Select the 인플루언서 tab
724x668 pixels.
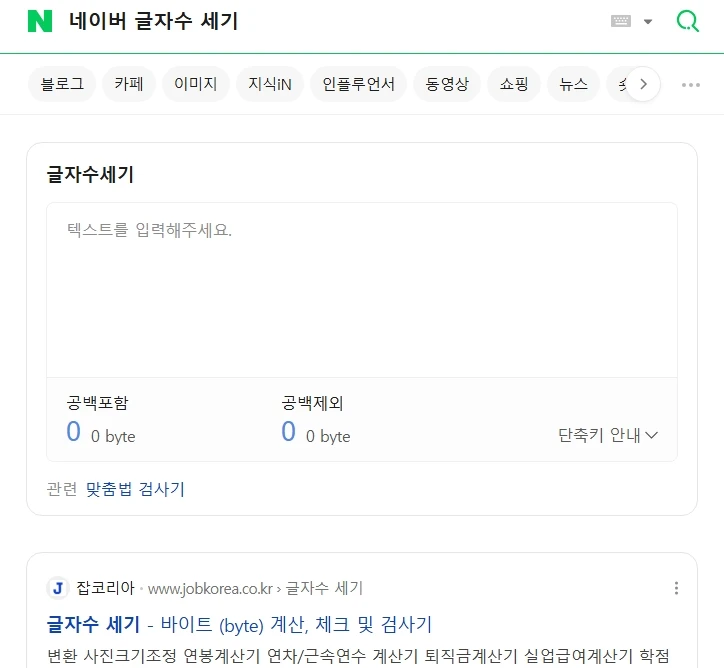click(358, 84)
